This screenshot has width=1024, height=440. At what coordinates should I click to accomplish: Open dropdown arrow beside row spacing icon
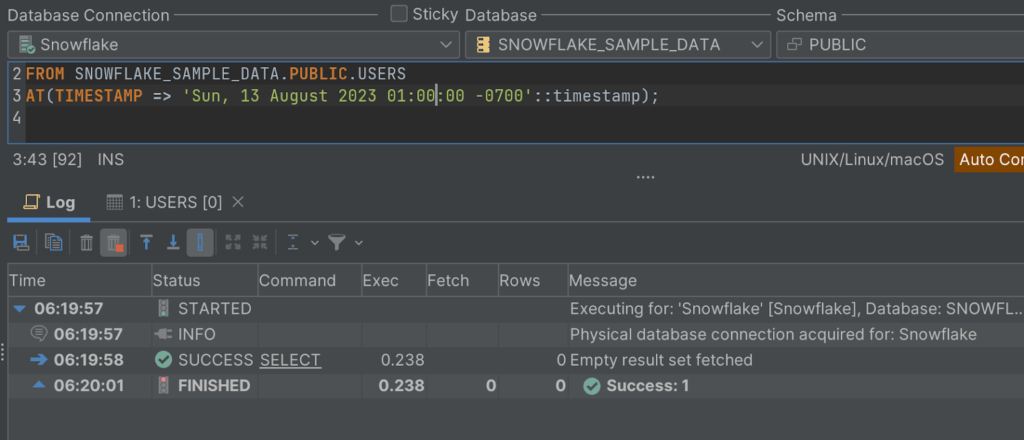point(314,243)
